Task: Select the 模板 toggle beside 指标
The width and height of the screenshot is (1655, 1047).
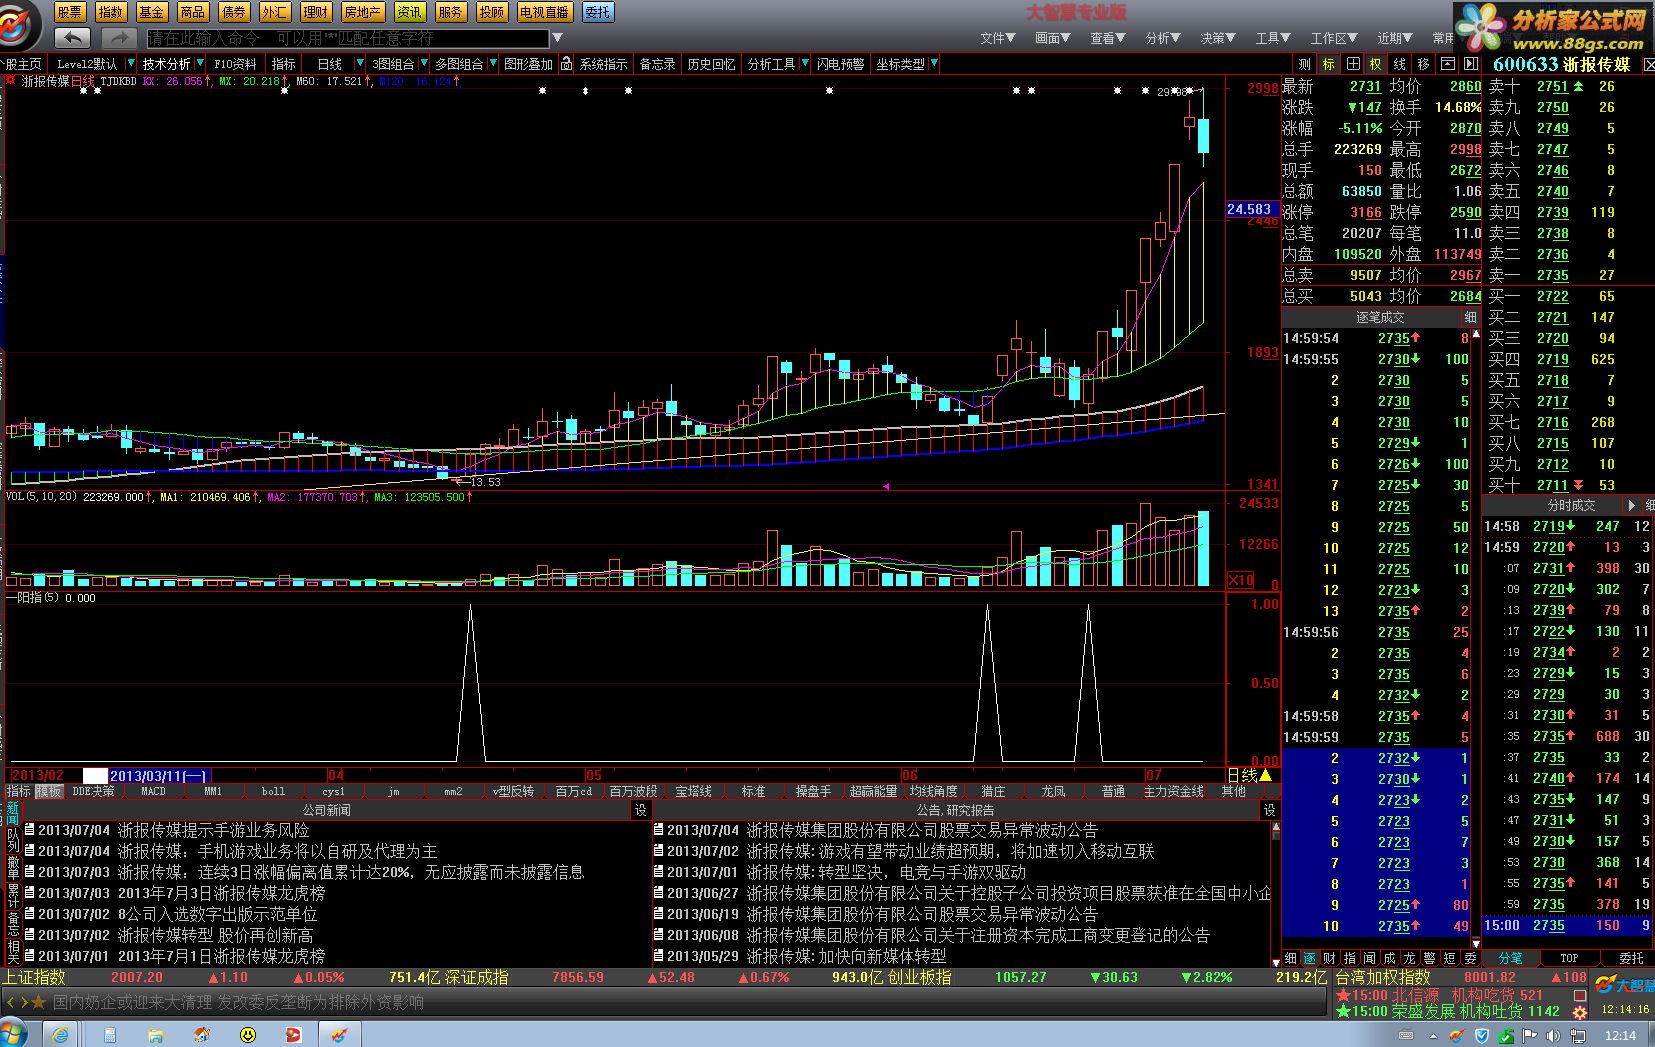Action: coord(49,791)
